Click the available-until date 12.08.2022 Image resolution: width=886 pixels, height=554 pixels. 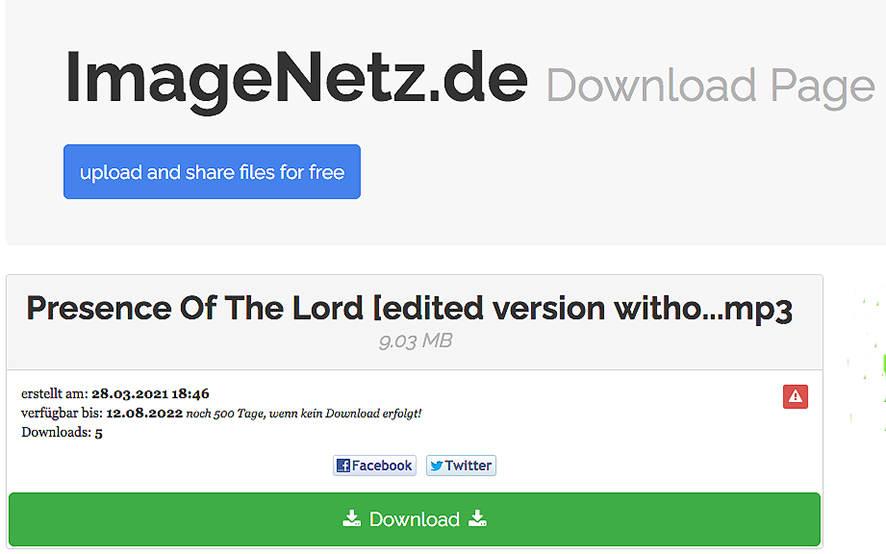[145, 413]
